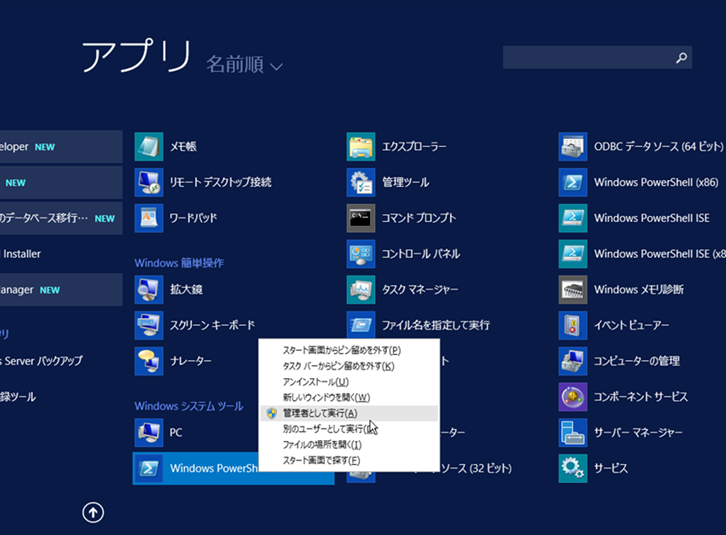Click the データベース移行 NEW tile
The width and height of the screenshot is (726, 535).
tap(61, 218)
